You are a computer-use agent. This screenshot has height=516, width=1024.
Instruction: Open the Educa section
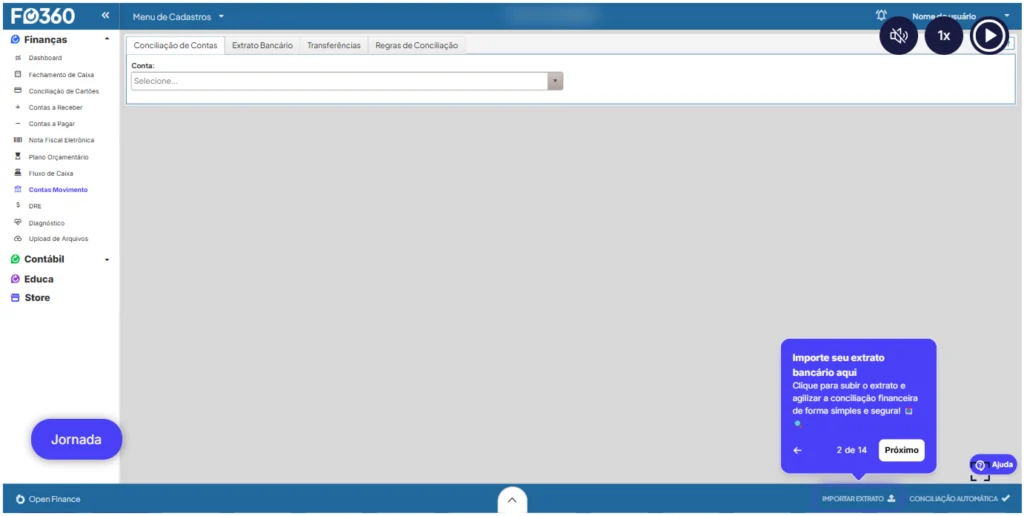coord(39,279)
